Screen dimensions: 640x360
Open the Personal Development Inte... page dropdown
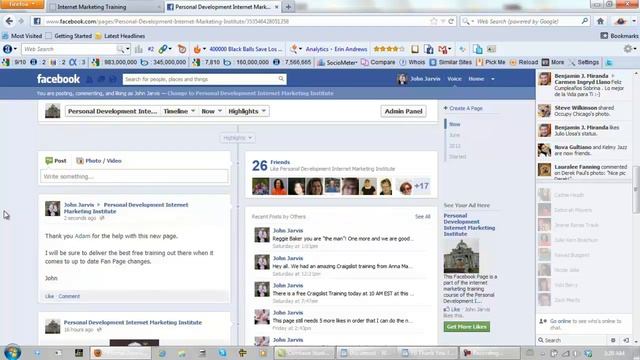[x=112, y=111]
